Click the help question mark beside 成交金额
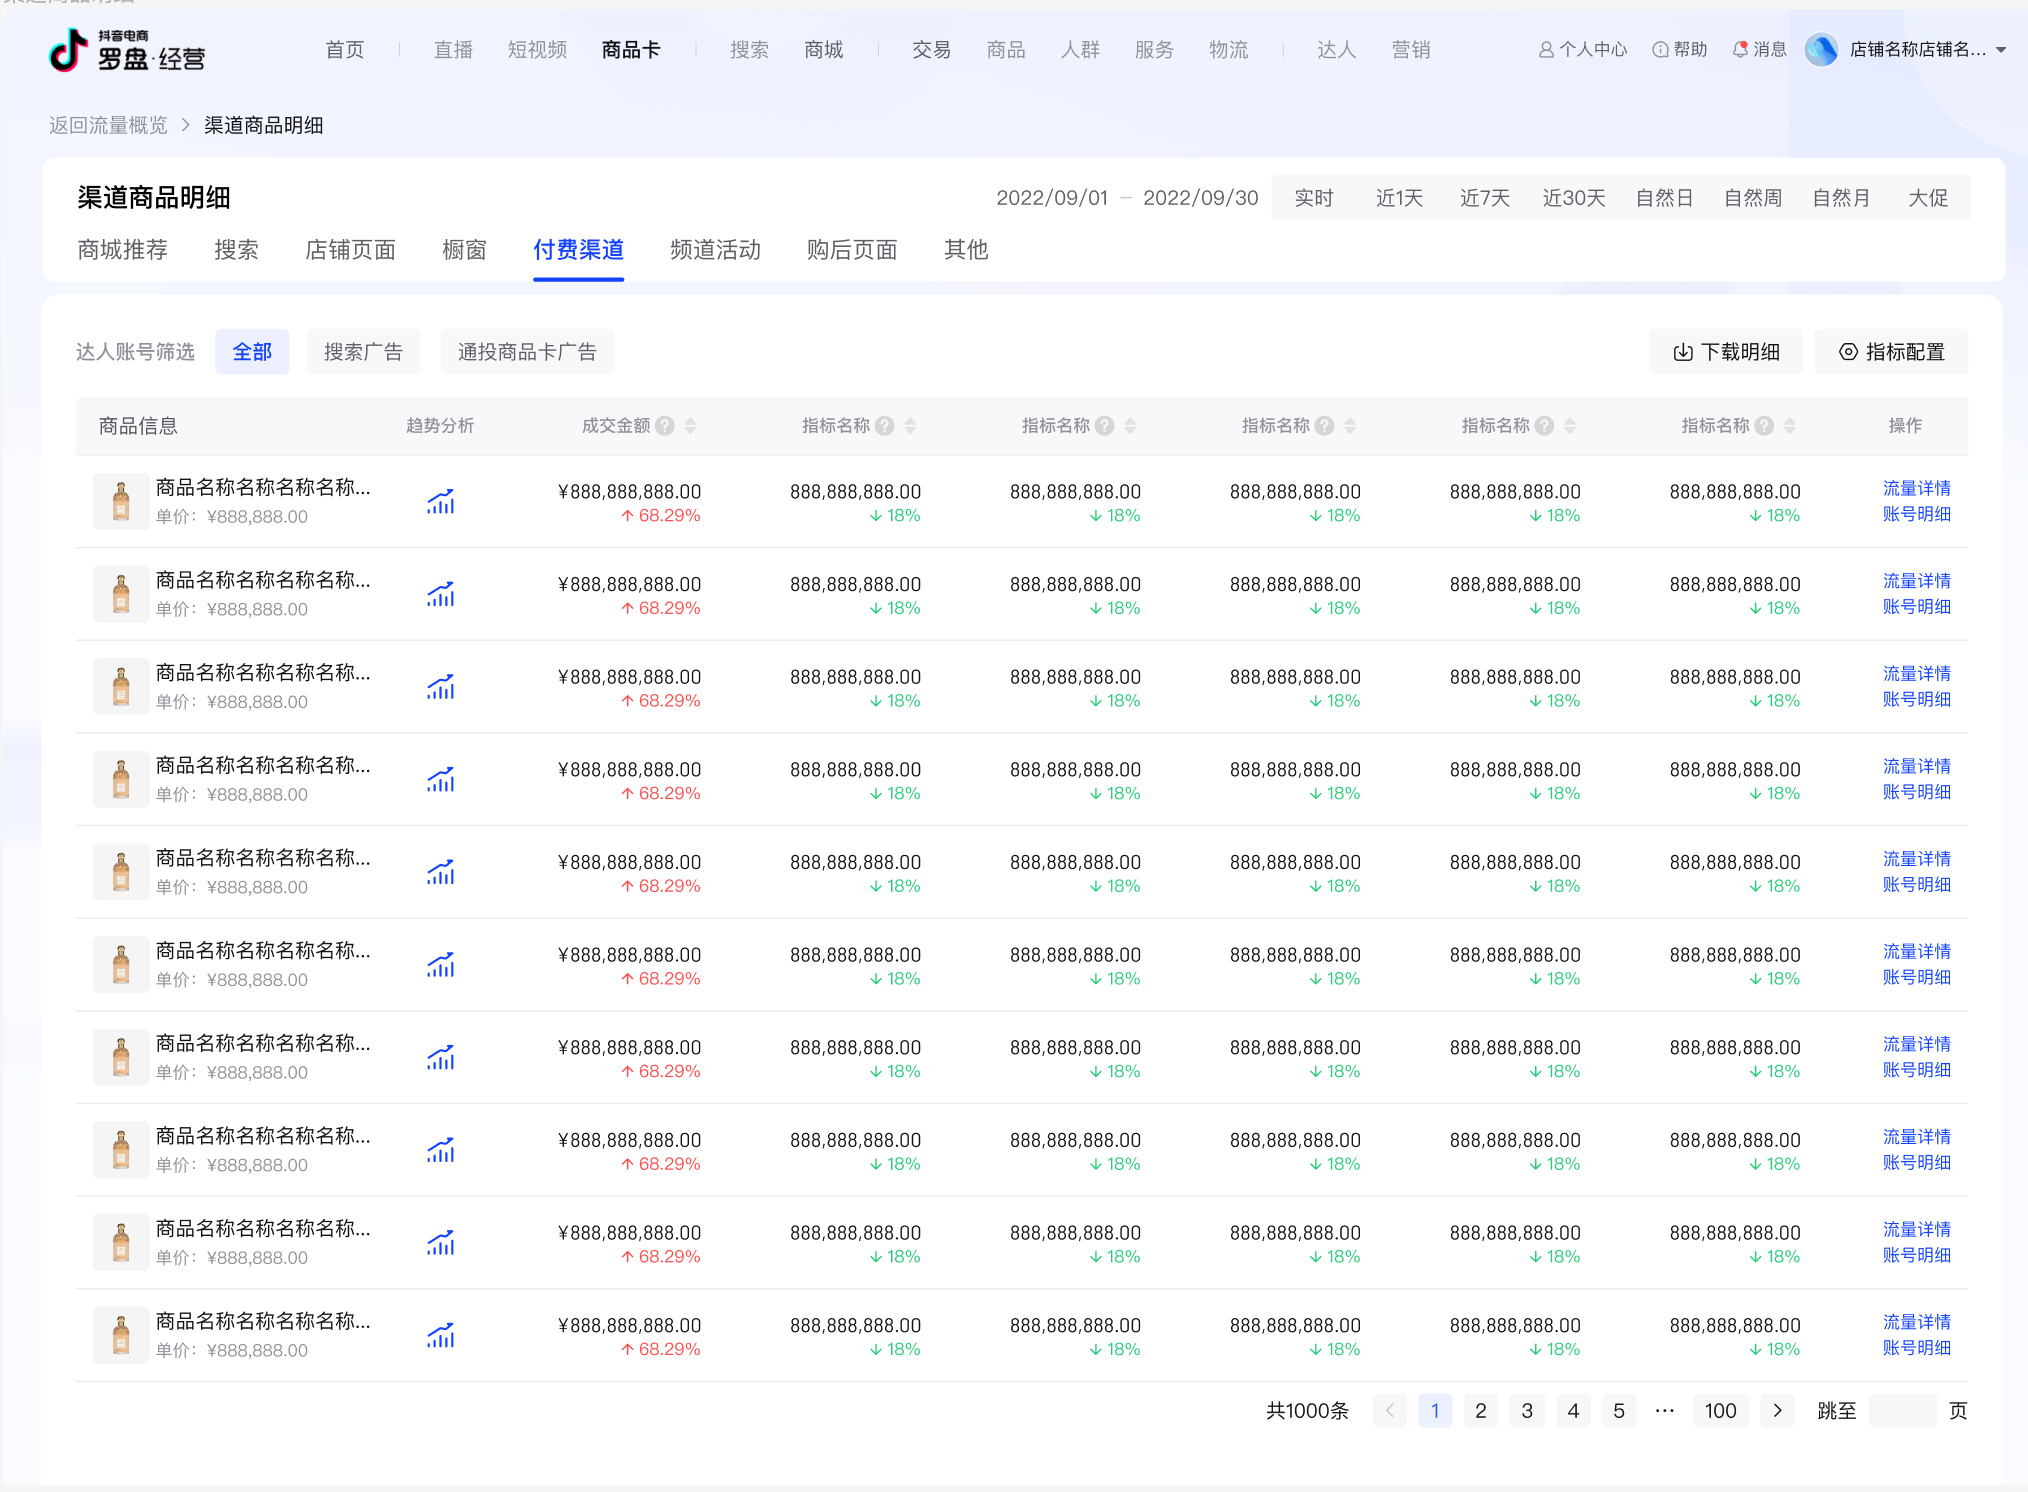The height and width of the screenshot is (1492, 2028). point(665,426)
